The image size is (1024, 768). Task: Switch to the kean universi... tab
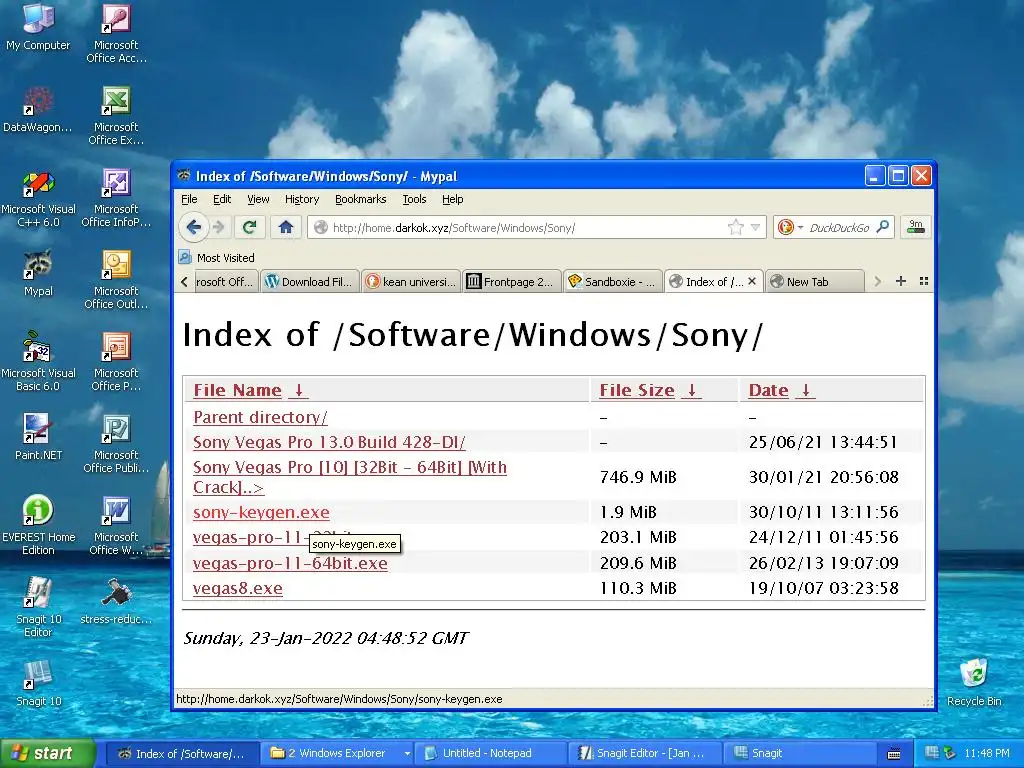click(411, 281)
